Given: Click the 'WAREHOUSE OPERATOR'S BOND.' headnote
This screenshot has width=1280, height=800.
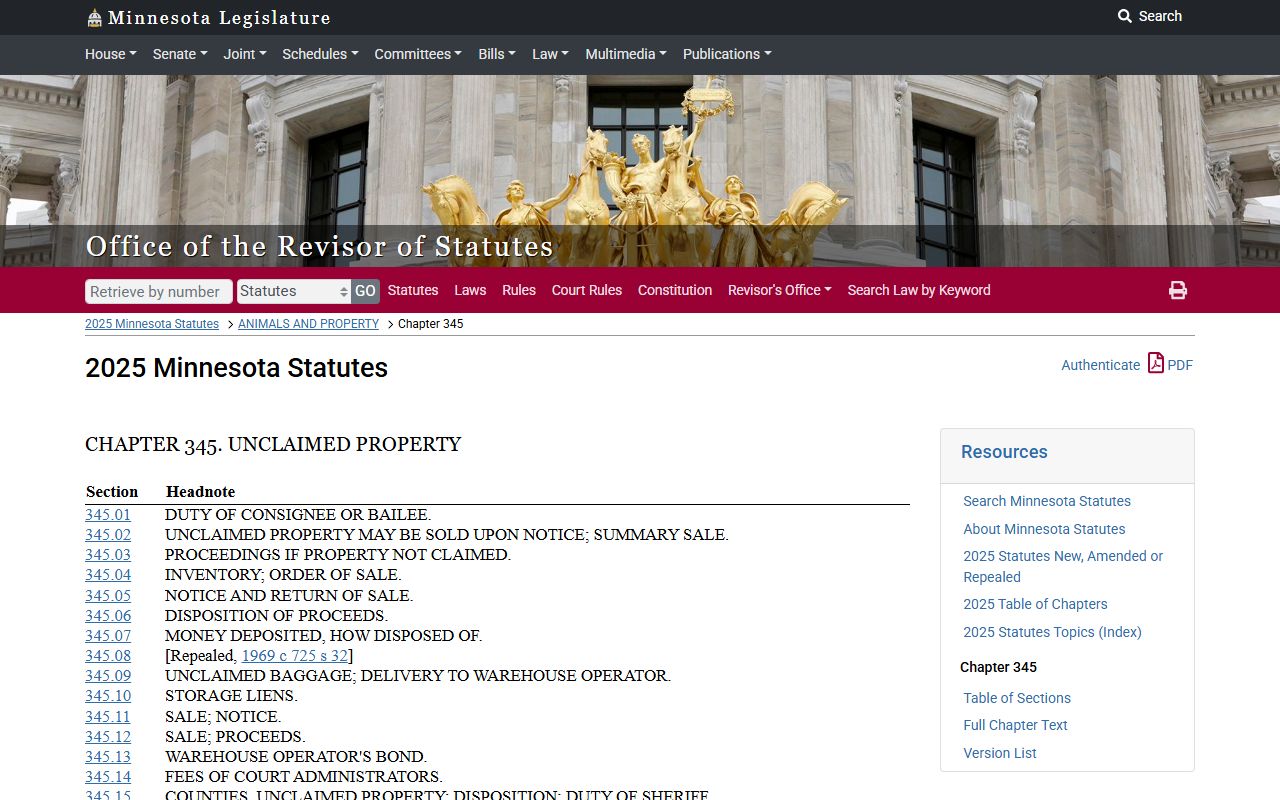Looking at the screenshot, I should pyautogui.click(x=296, y=757).
